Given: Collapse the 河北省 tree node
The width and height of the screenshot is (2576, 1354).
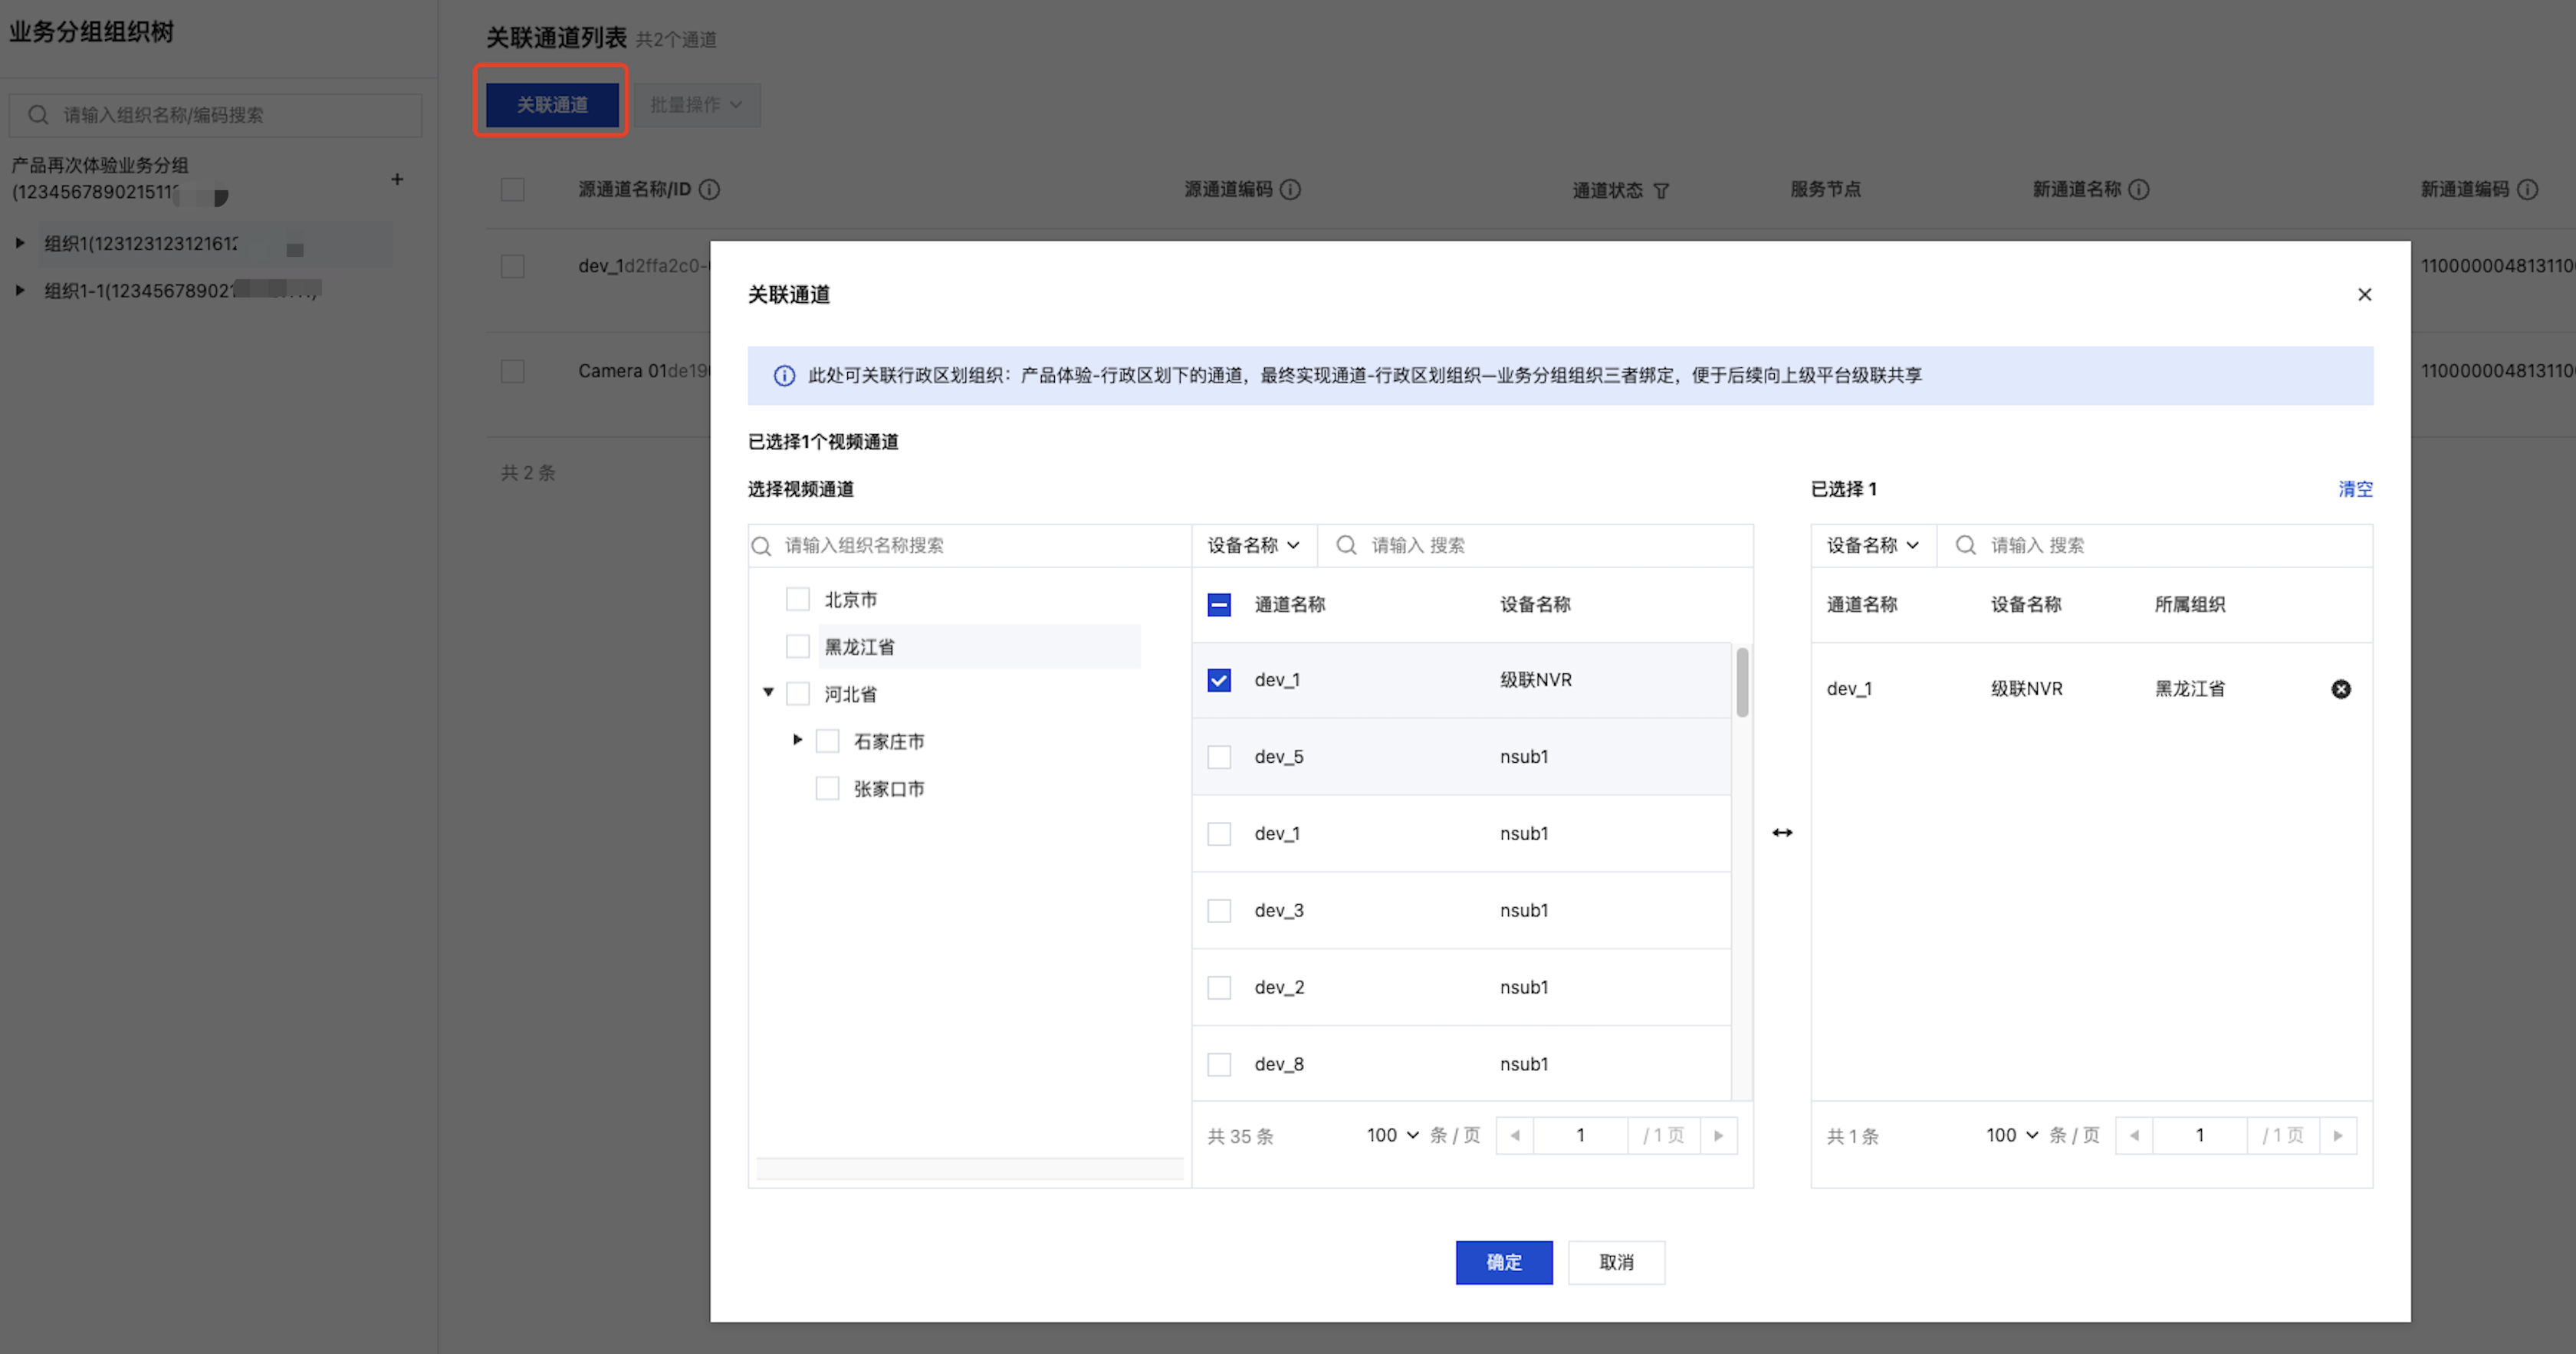Looking at the screenshot, I should [768, 692].
